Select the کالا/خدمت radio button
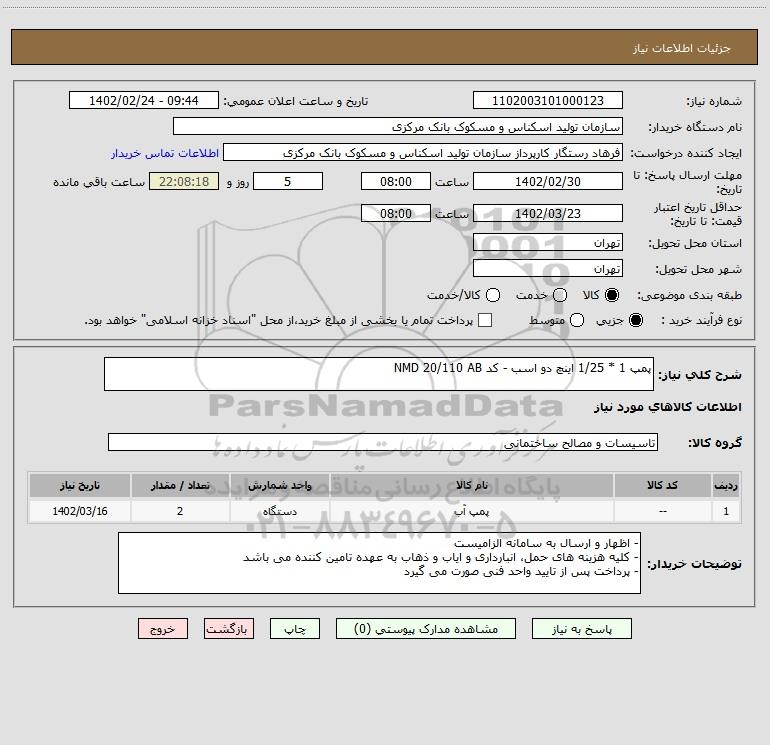This screenshot has height=745, width=770. coord(493,295)
